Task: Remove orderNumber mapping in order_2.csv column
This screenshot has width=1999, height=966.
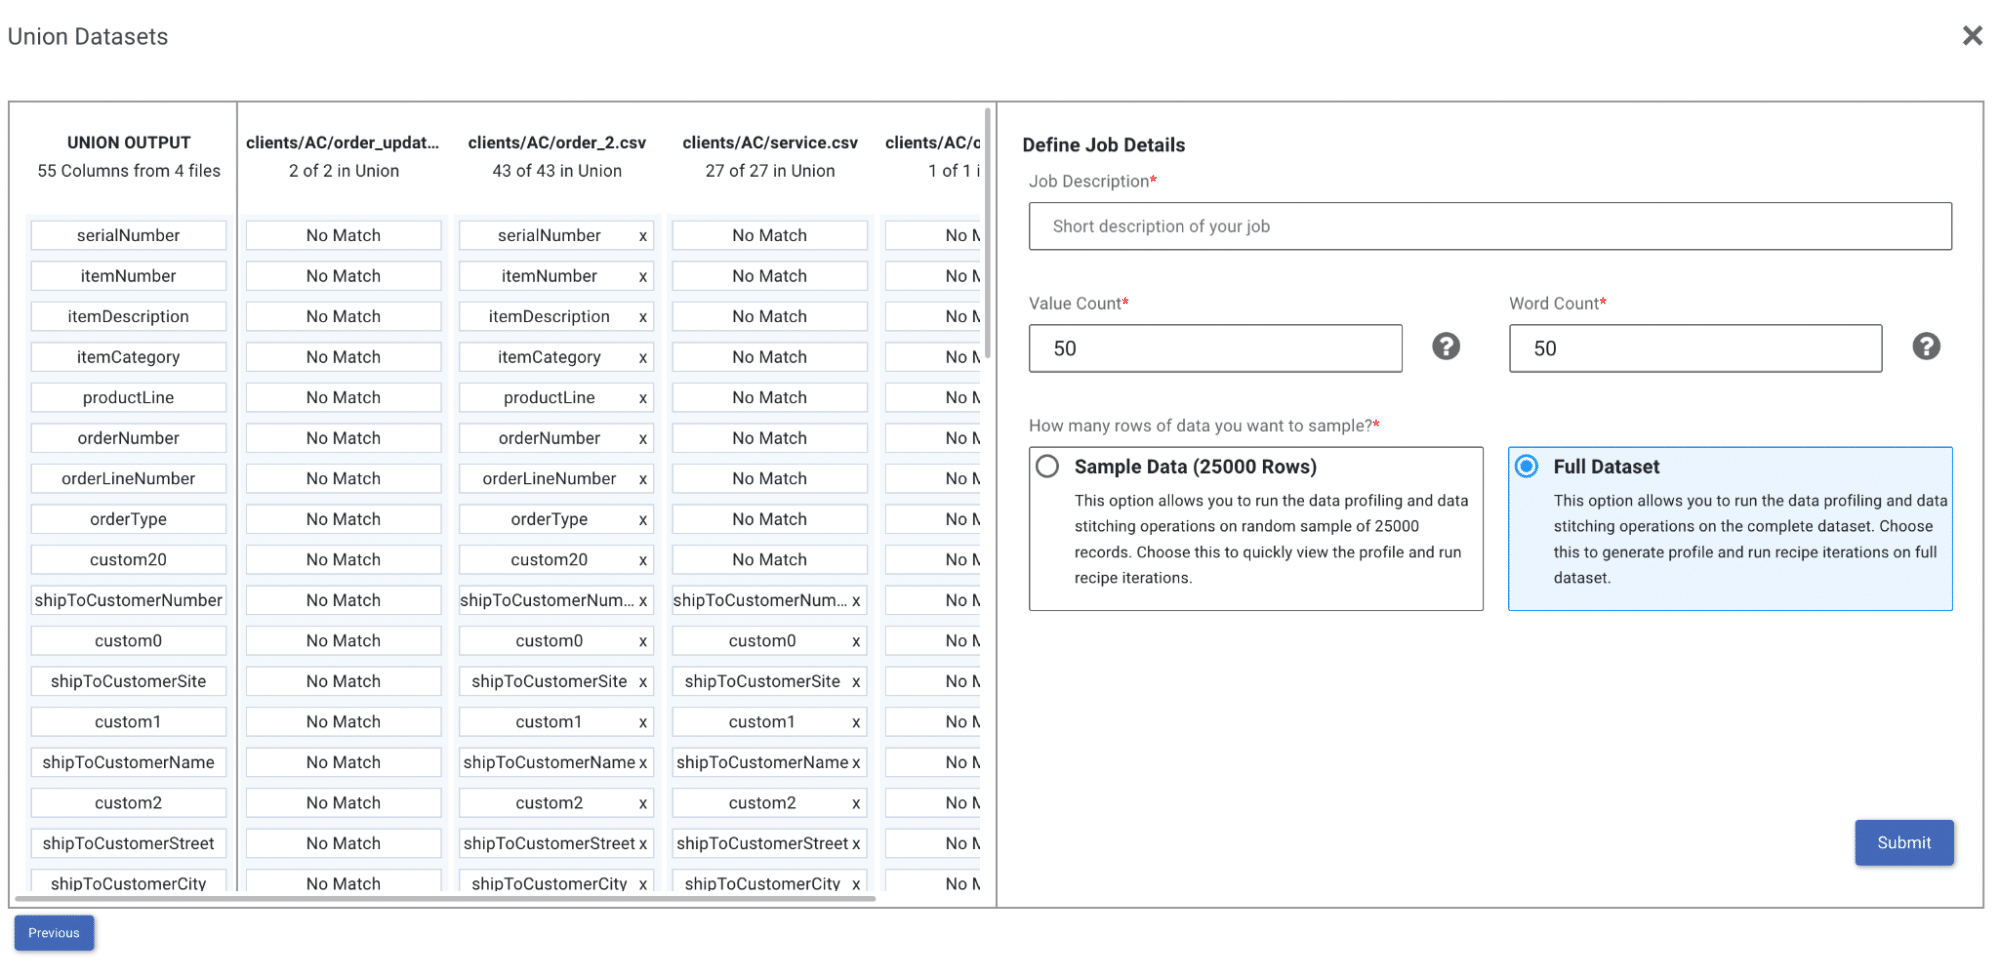Action: [642, 439]
